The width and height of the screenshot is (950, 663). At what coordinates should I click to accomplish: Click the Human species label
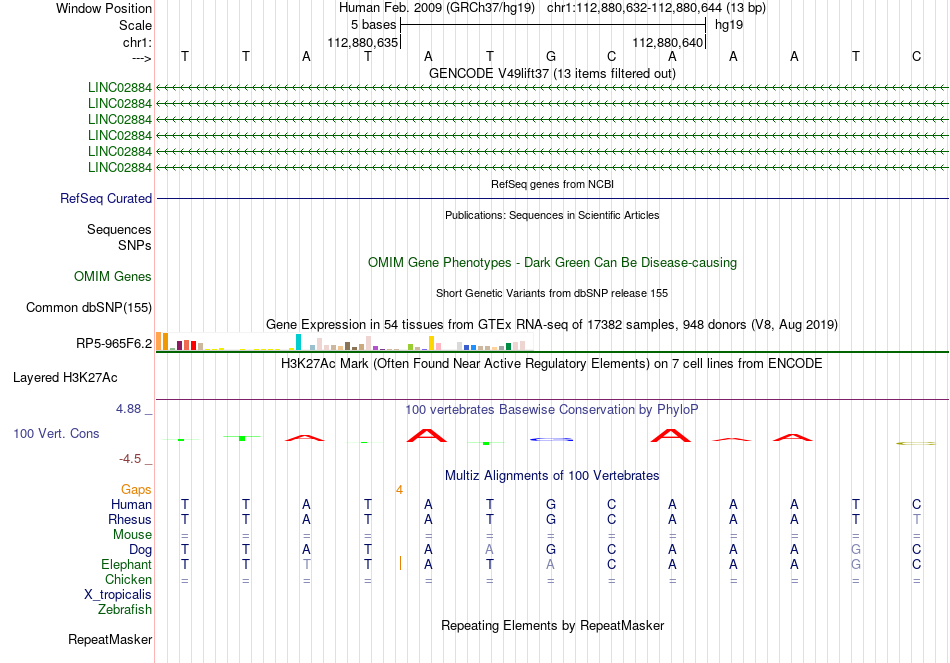131,504
